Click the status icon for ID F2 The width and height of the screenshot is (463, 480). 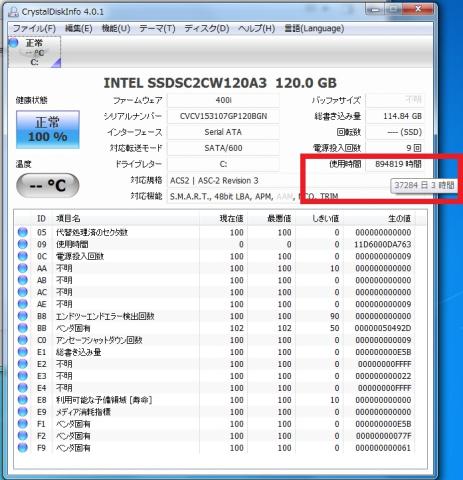[23, 436]
